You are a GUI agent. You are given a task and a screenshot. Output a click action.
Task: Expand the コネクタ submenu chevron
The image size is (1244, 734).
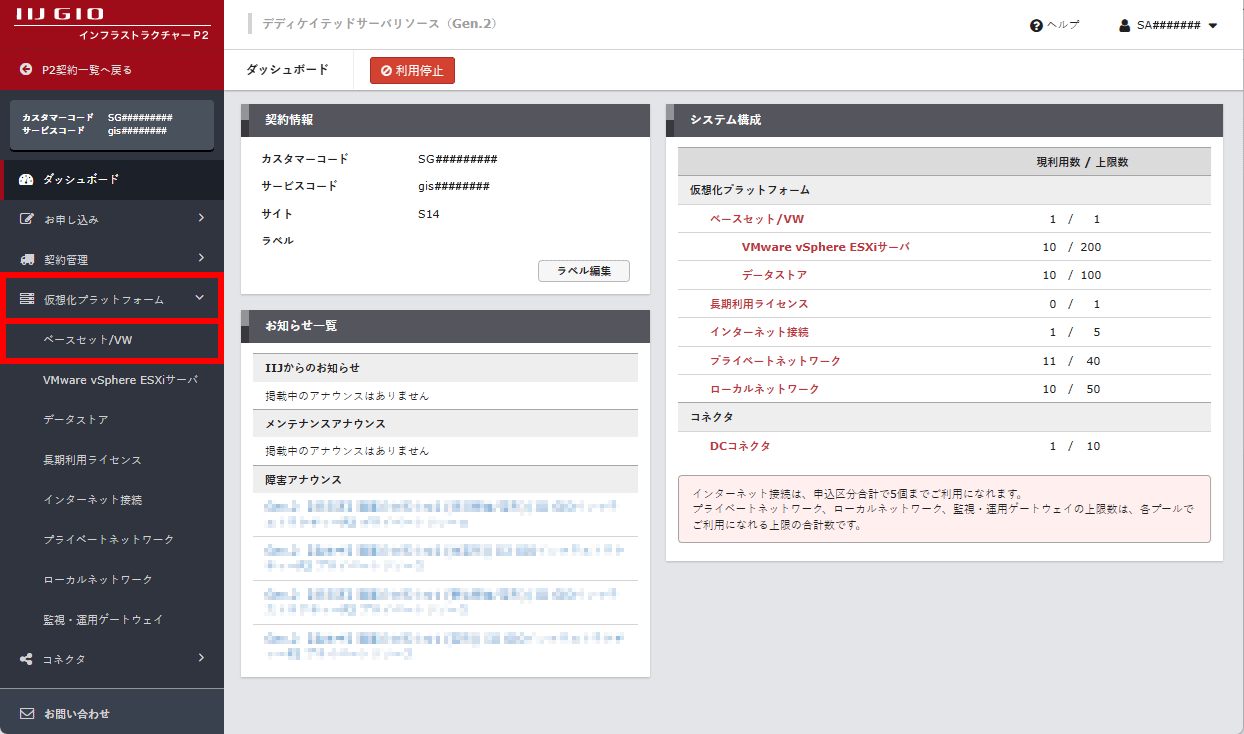(x=201, y=658)
